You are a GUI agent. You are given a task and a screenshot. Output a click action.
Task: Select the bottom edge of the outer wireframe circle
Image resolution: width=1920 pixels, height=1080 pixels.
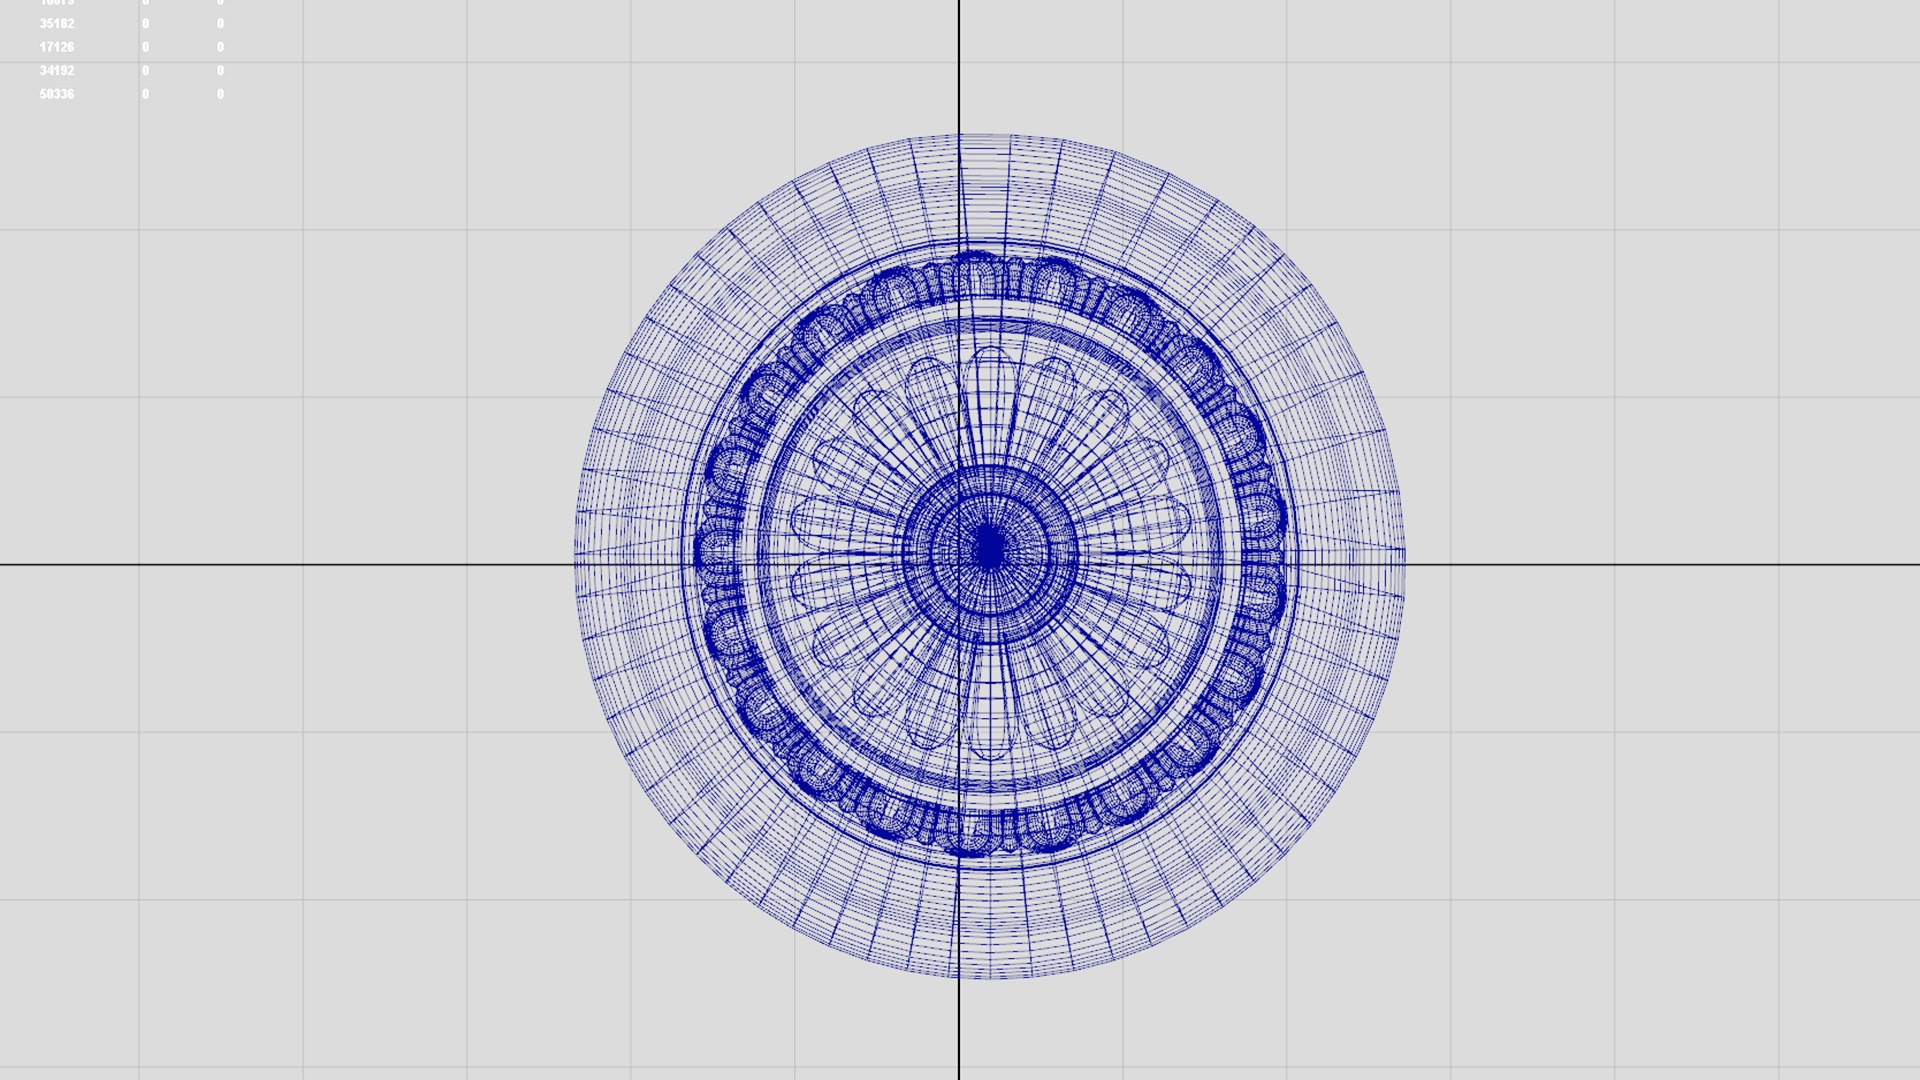coord(989,977)
